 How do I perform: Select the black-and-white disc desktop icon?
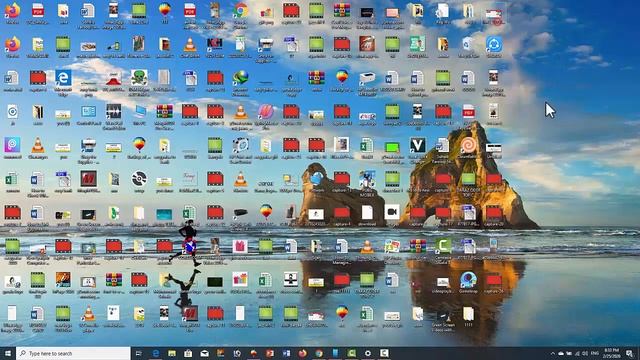139,179
